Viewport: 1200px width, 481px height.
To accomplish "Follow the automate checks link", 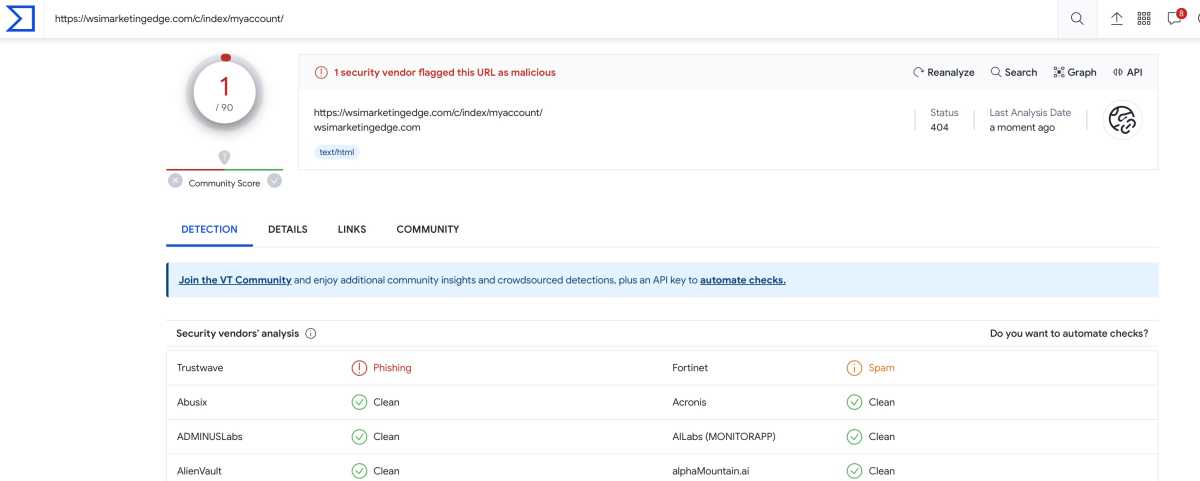I will (x=743, y=280).
